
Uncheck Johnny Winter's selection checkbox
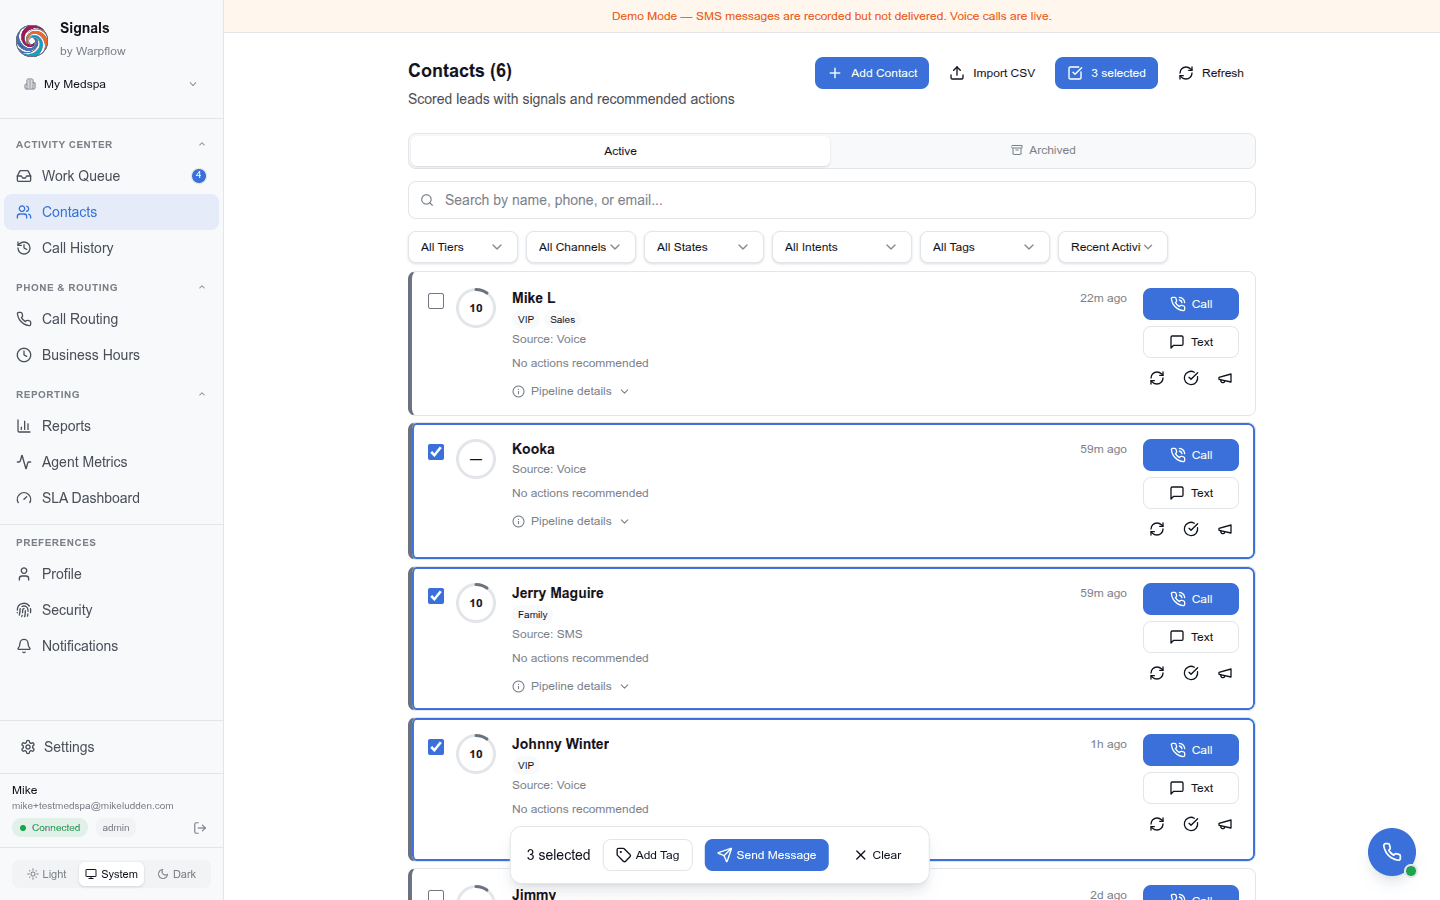[x=436, y=747]
